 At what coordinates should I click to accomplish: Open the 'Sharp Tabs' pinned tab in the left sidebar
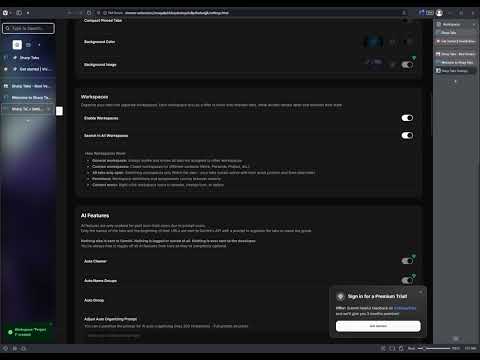tap(28, 58)
